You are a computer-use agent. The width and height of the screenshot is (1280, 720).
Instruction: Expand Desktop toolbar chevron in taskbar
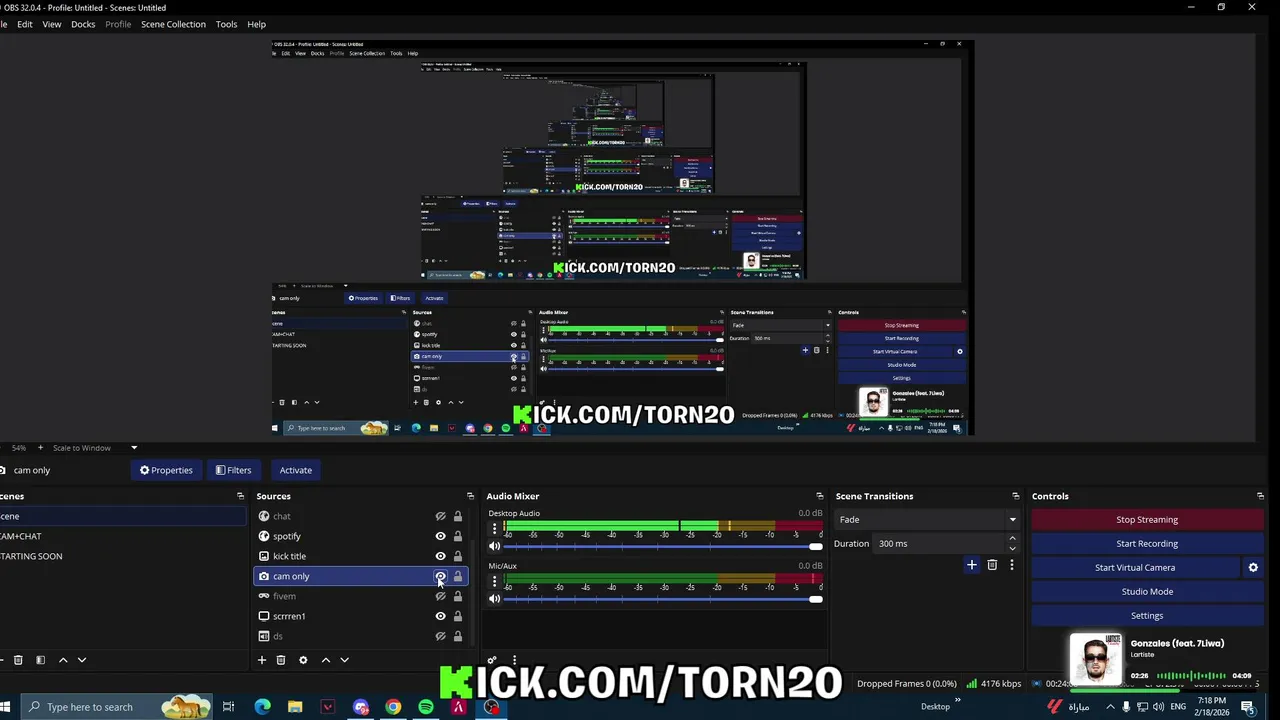coord(958,700)
